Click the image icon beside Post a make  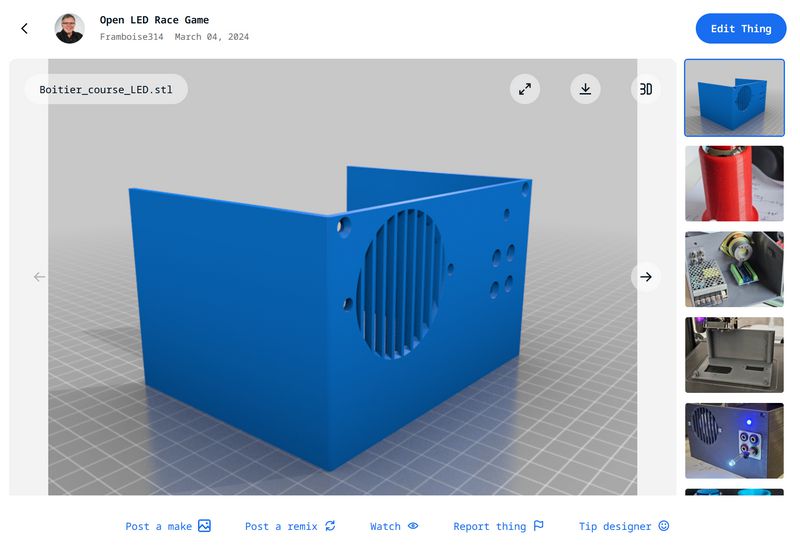204,526
